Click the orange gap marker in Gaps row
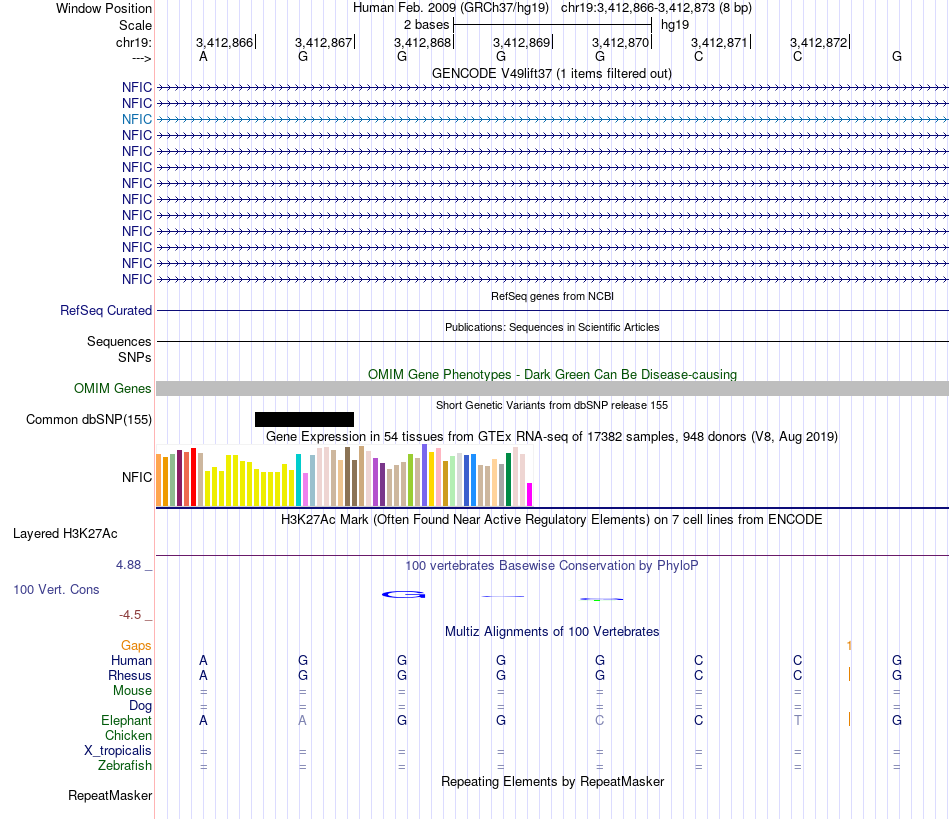 pyautogui.click(x=849, y=645)
